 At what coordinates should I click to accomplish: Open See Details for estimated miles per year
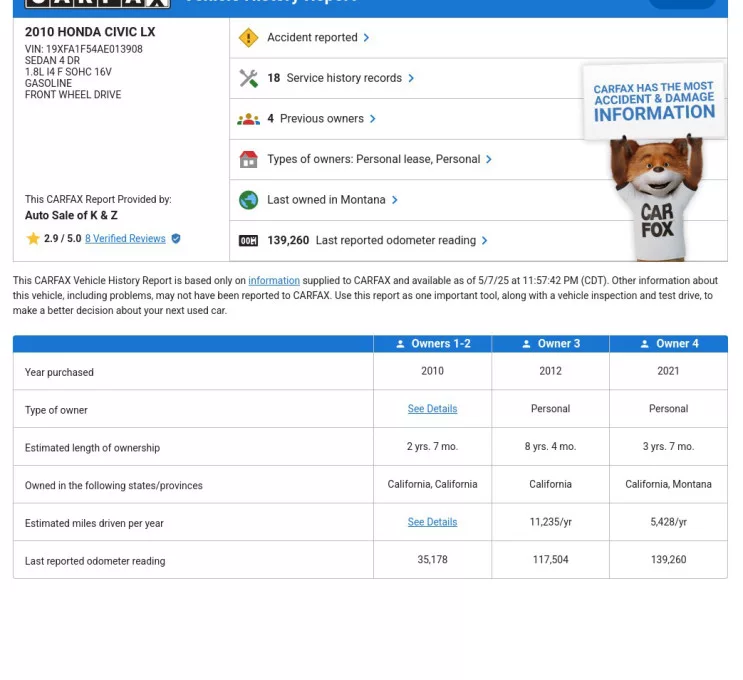point(432,522)
